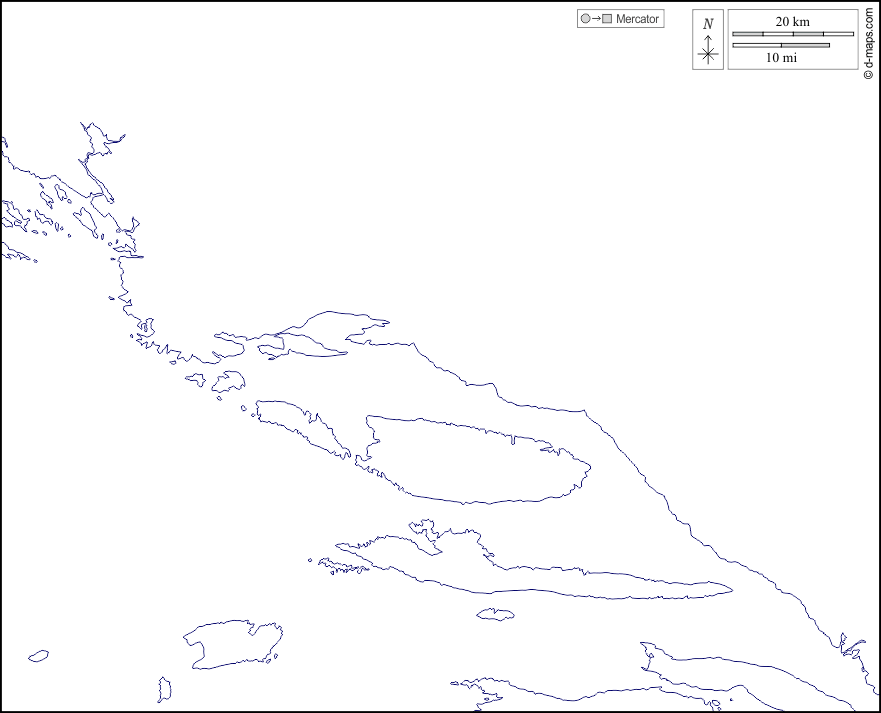The image size is (881, 713).
Task: Click the "20 km" scale label
Action: coord(792,21)
